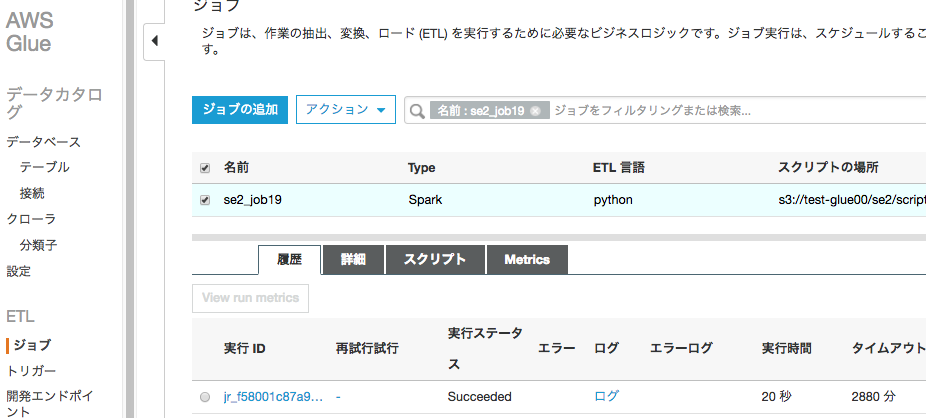This screenshot has height=418, width=926.
Task: Click the ETL 言語 column header
Action: pyautogui.click(x=619, y=168)
